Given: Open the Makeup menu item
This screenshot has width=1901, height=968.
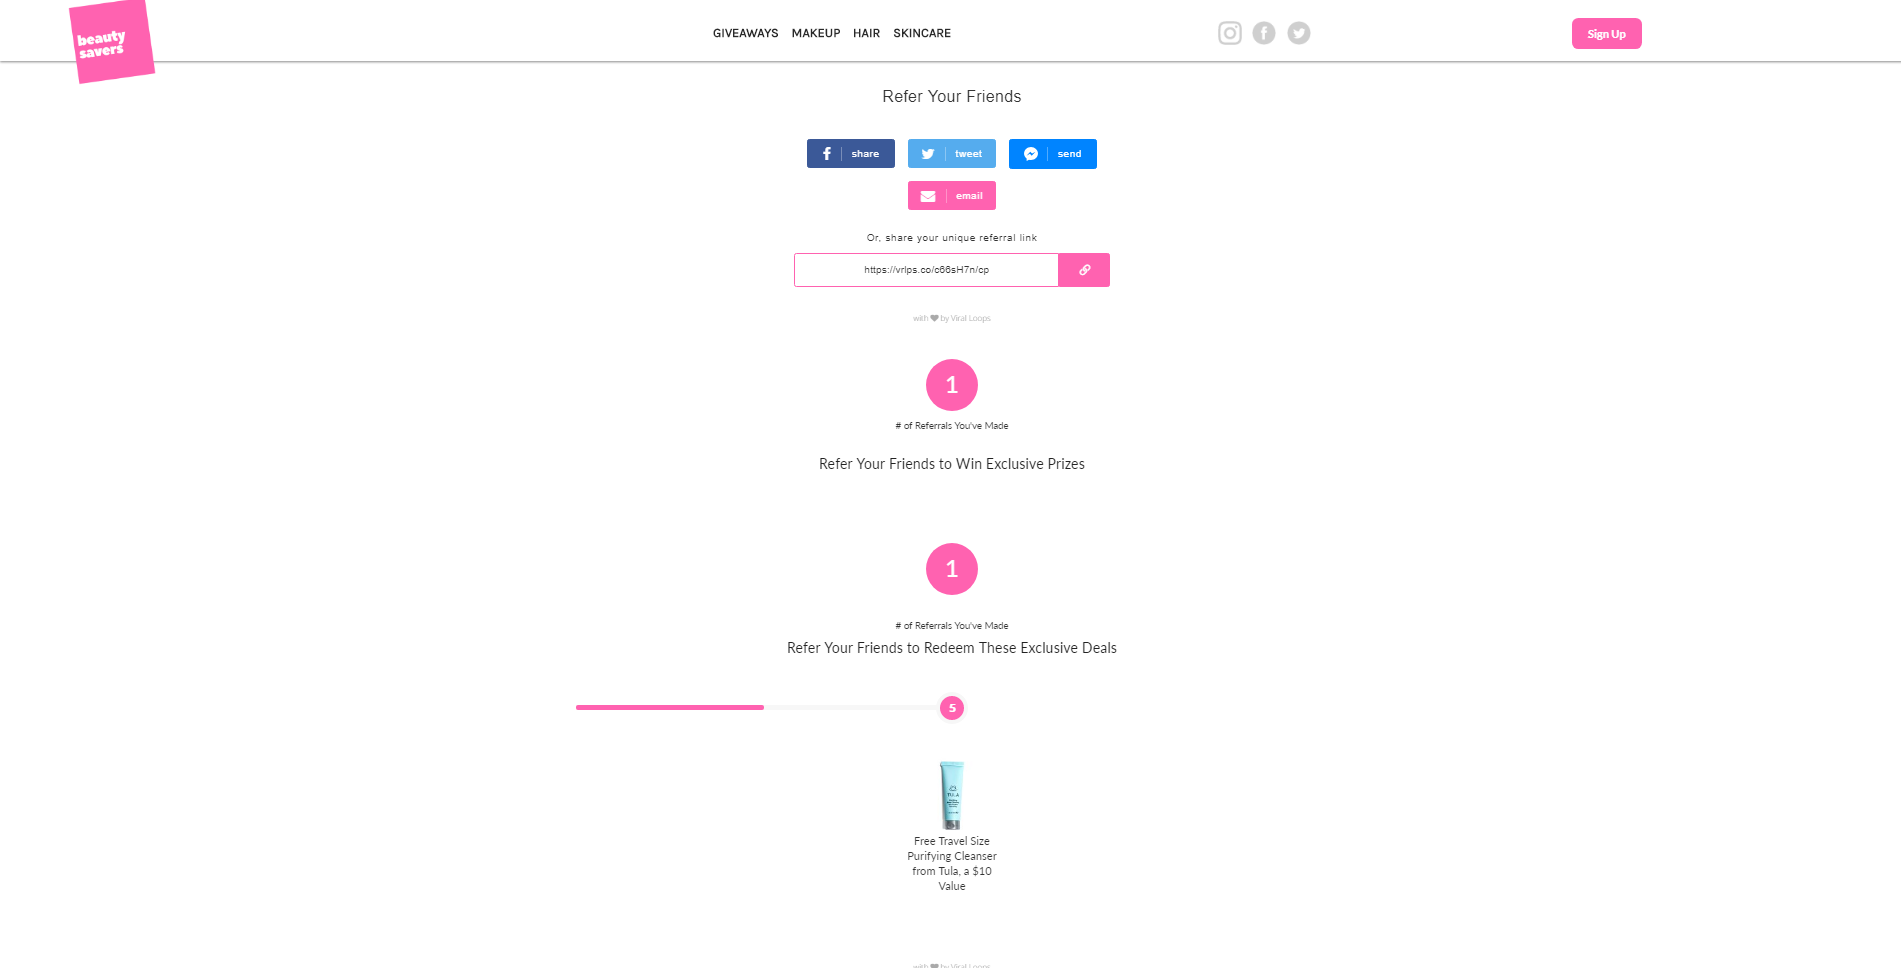Looking at the screenshot, I should (816, 33).
